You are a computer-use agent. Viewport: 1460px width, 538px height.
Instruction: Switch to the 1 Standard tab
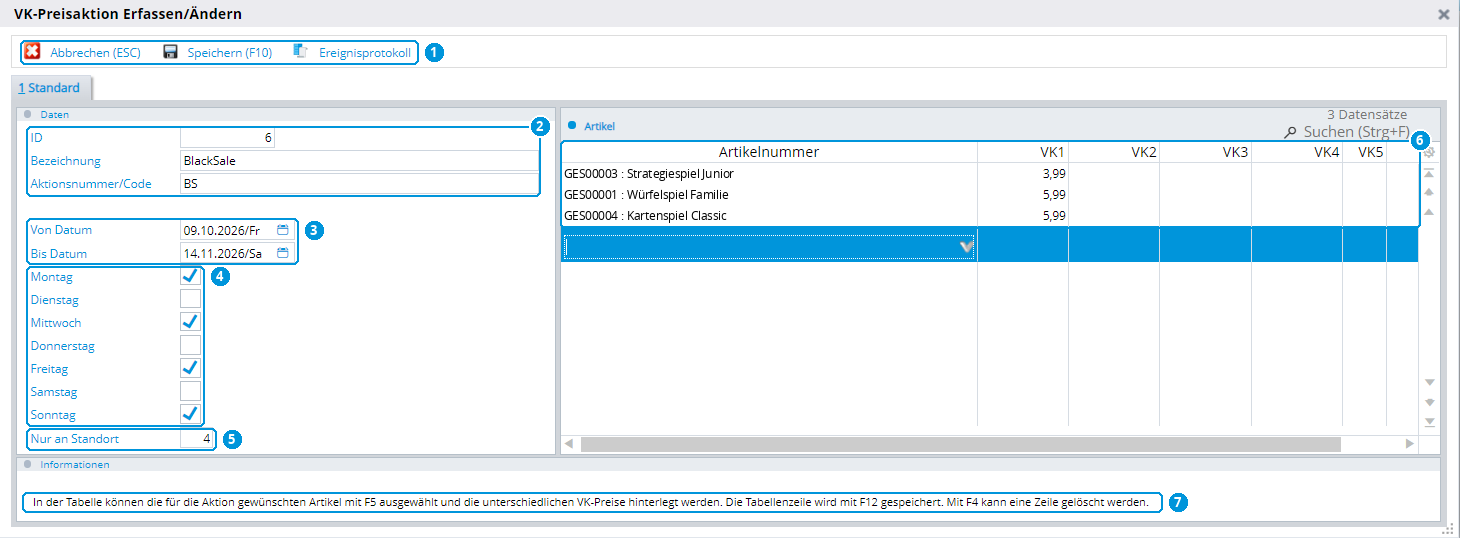coord(49,88)
